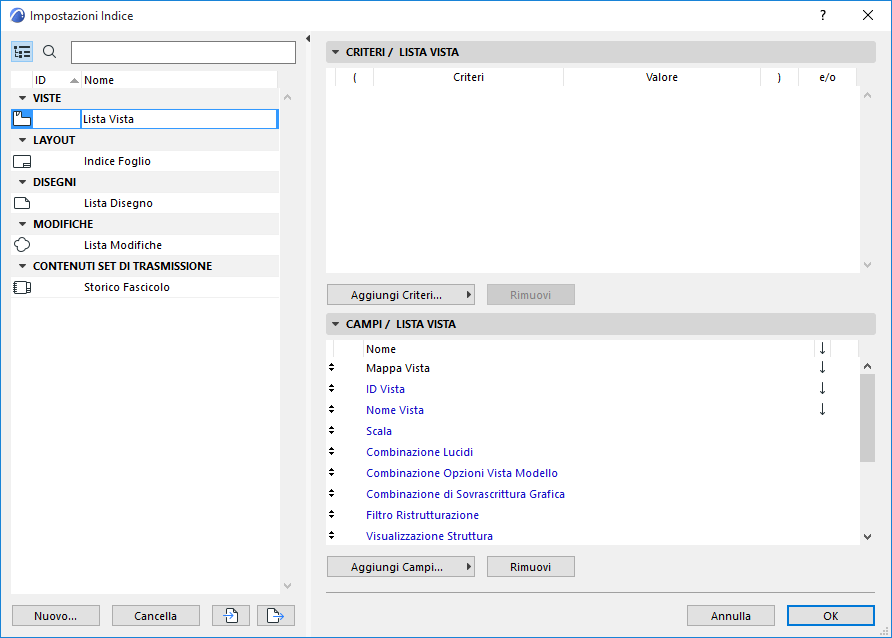892x638 pixels.
Task: Click the sort arrow in Nome header
Action: [823, 349]
